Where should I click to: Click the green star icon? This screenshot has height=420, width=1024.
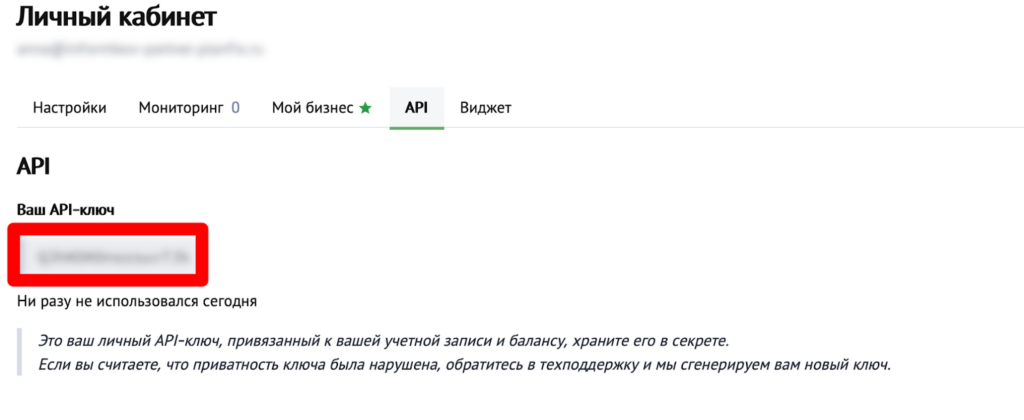[x=366, y=108]
